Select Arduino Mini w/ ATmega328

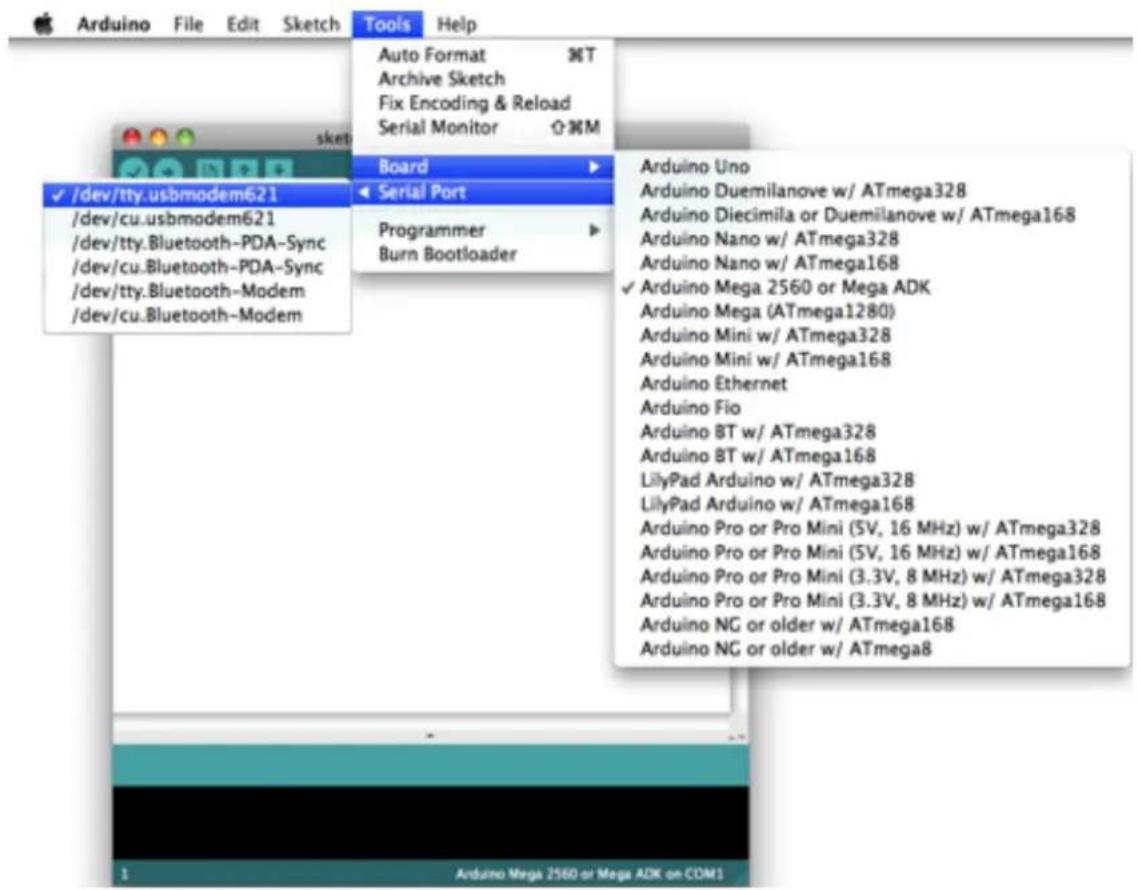pos(872,335)
